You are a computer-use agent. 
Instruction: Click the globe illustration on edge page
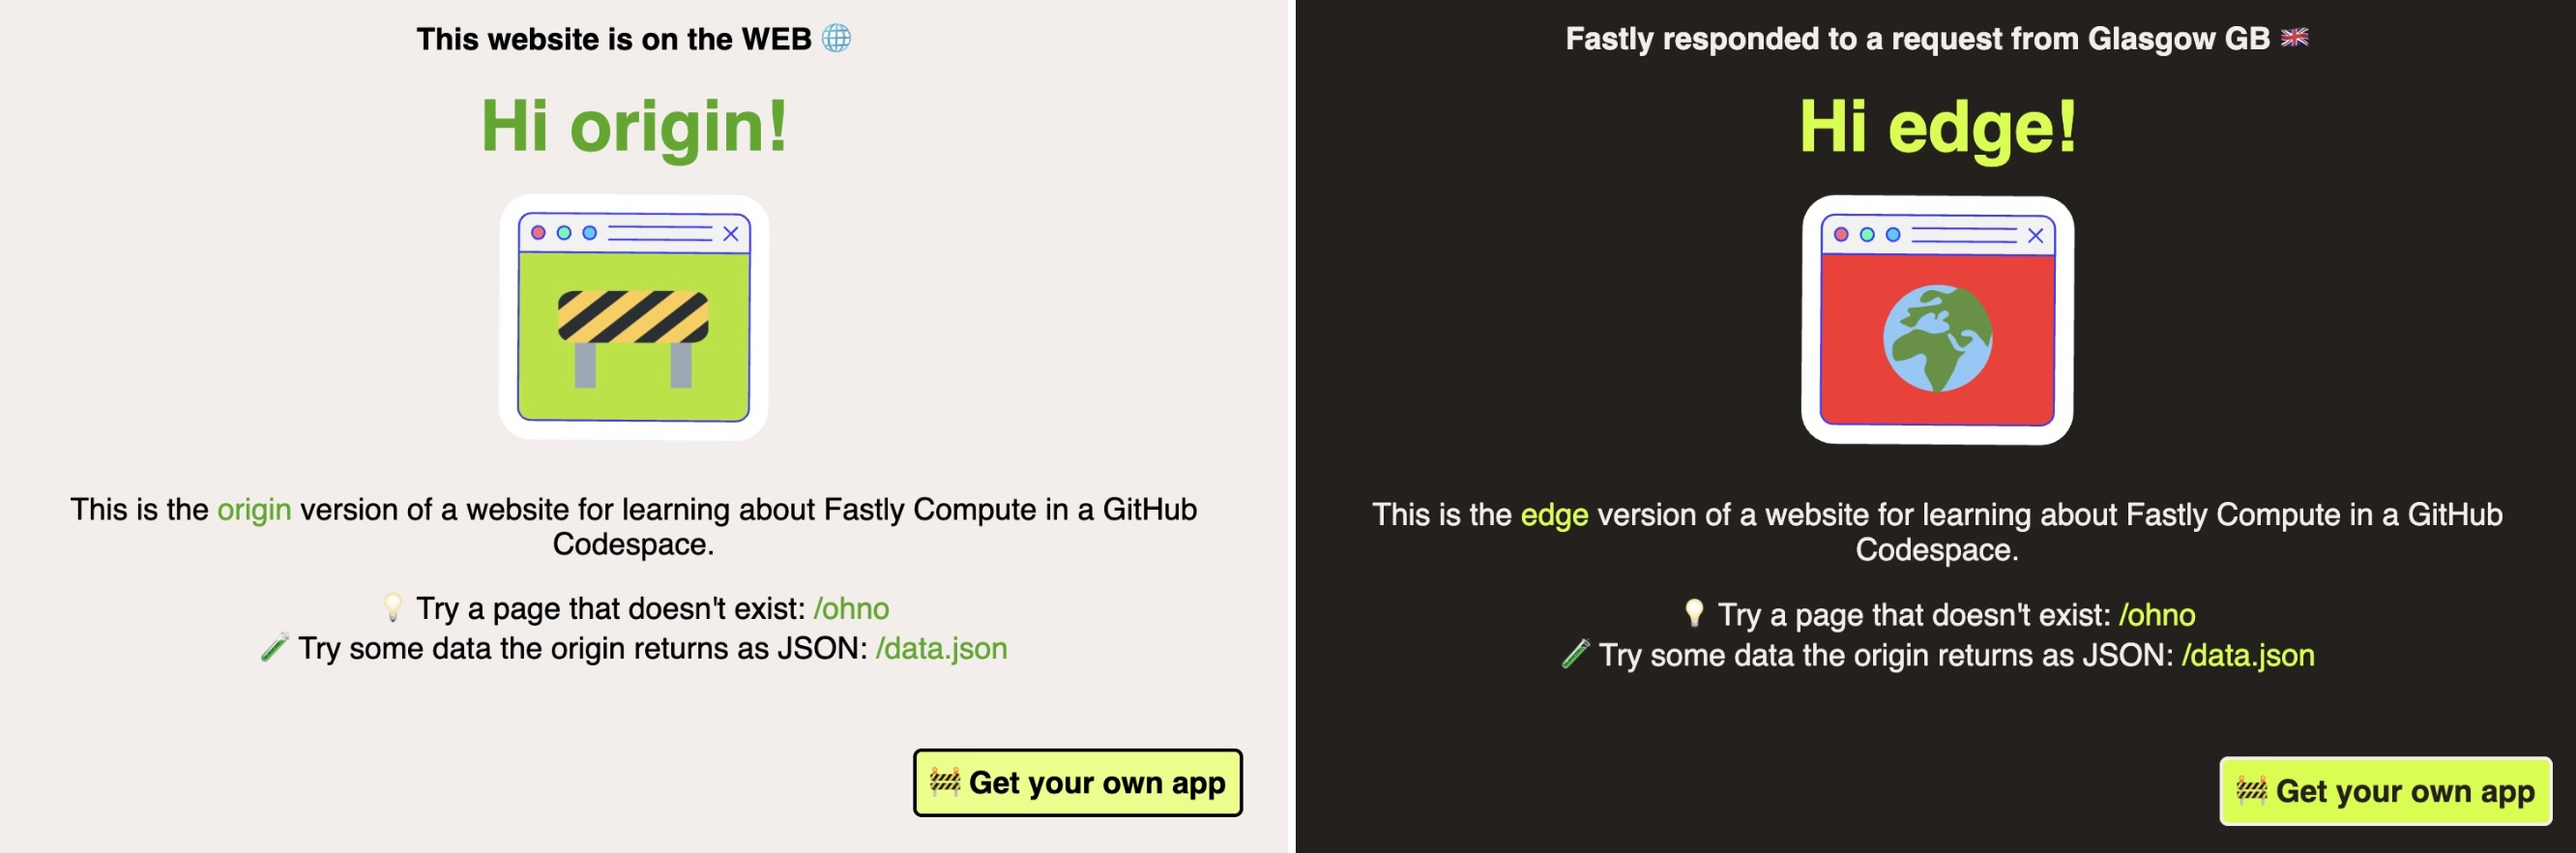(x=1938, y=337)
